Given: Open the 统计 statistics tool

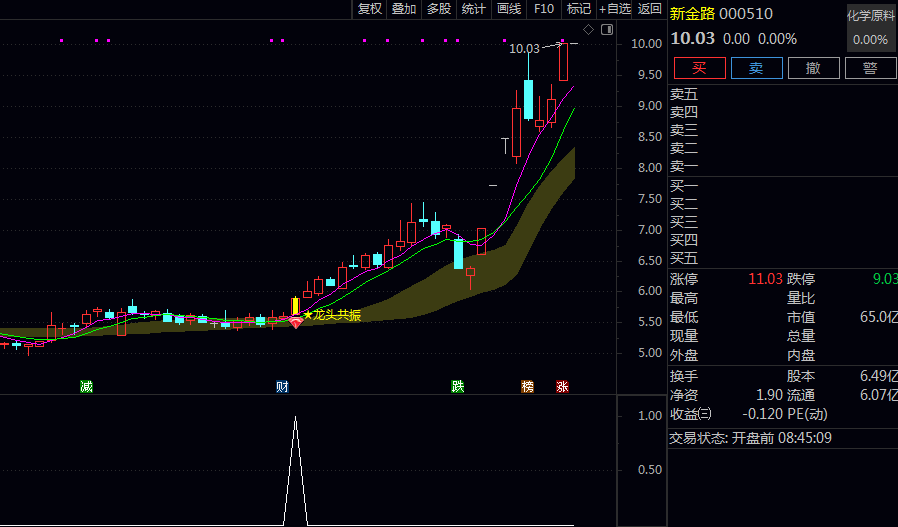Looking at the screenshot, I should [x=474, y=9].
